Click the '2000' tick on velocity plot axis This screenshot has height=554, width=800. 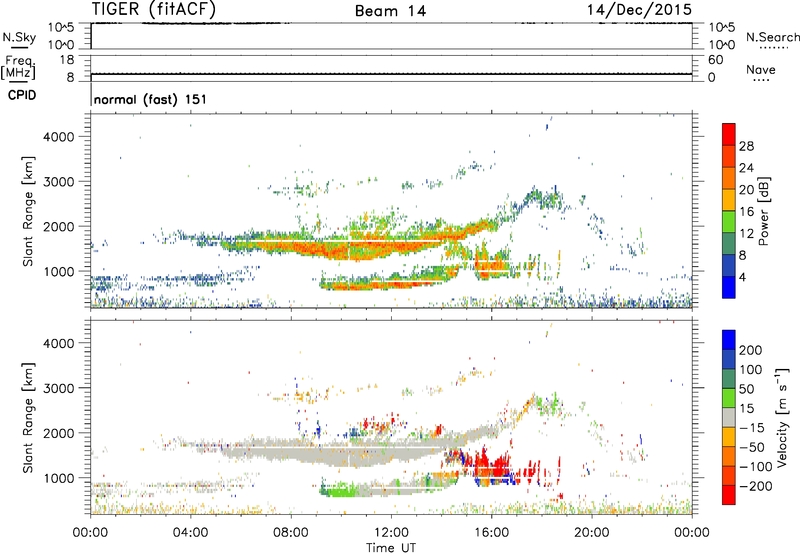point(59,433)
